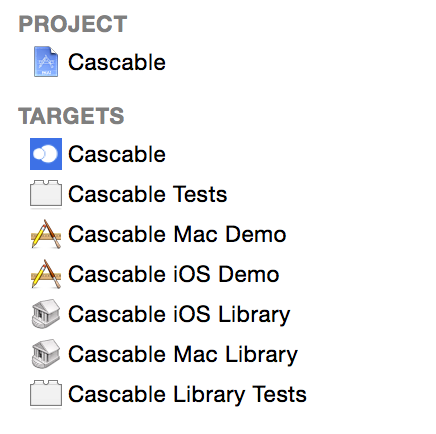
Task: Select the Cascable project label under PROJECT
Action: (117, 62)
